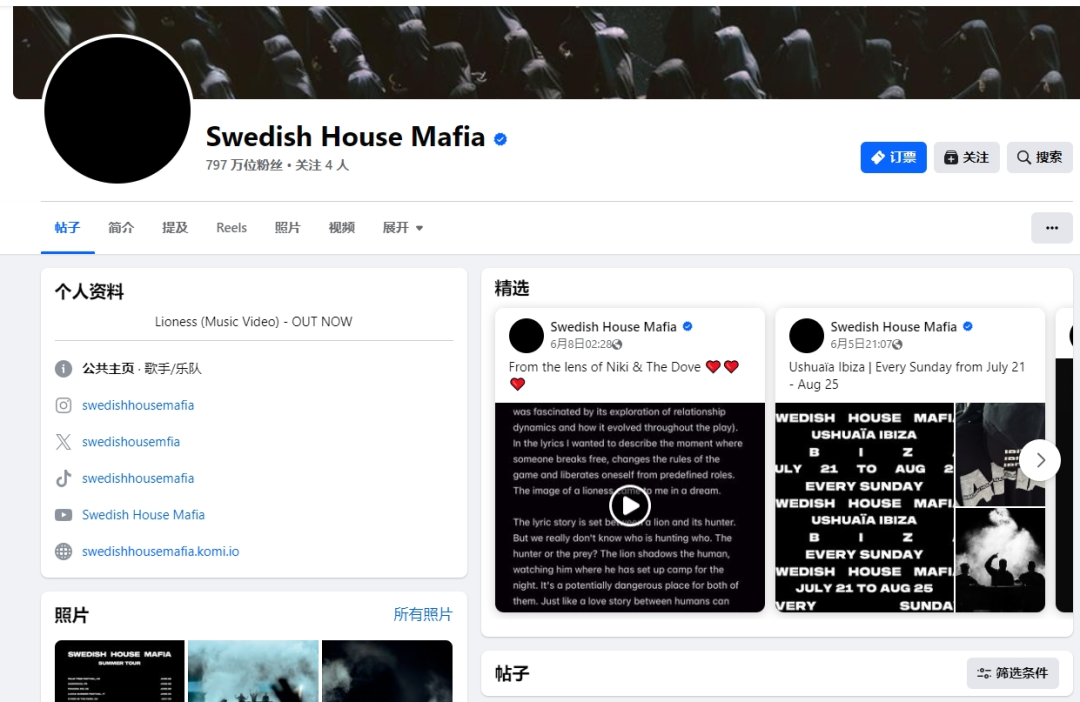Open the 照片 tab in the navigation
Screen dimensions: 1080x702
coord(287,228)
